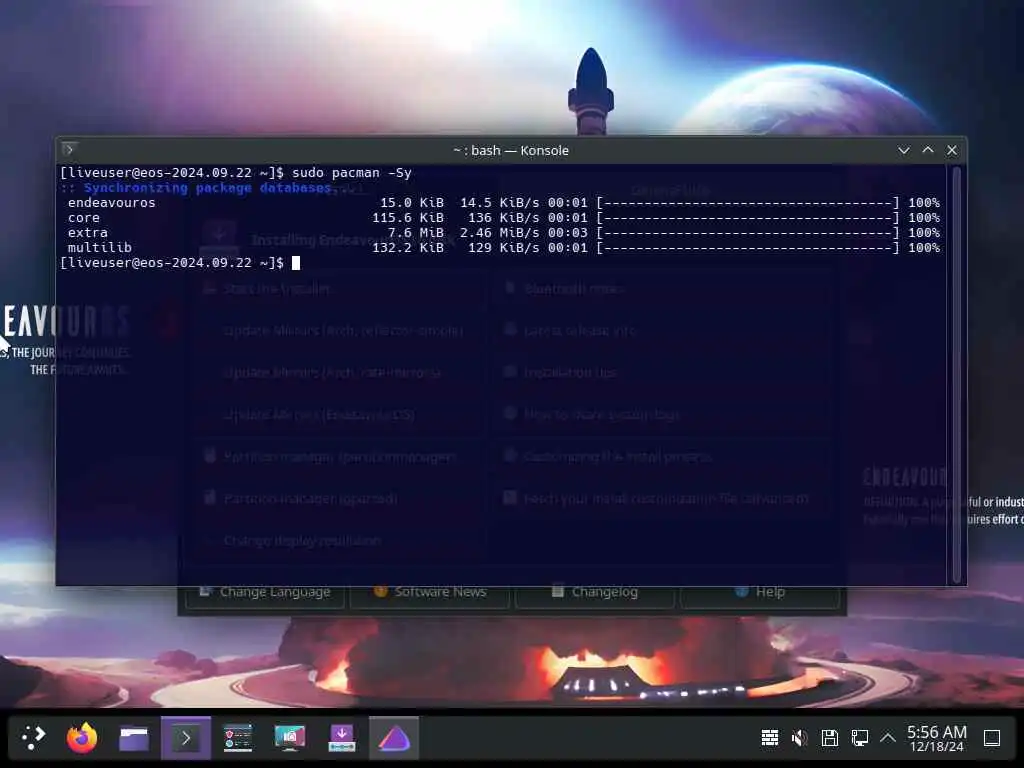Click the '115.6 KiB' size value
Viewport: 1024px width, 768px height.
coord(408,218)
